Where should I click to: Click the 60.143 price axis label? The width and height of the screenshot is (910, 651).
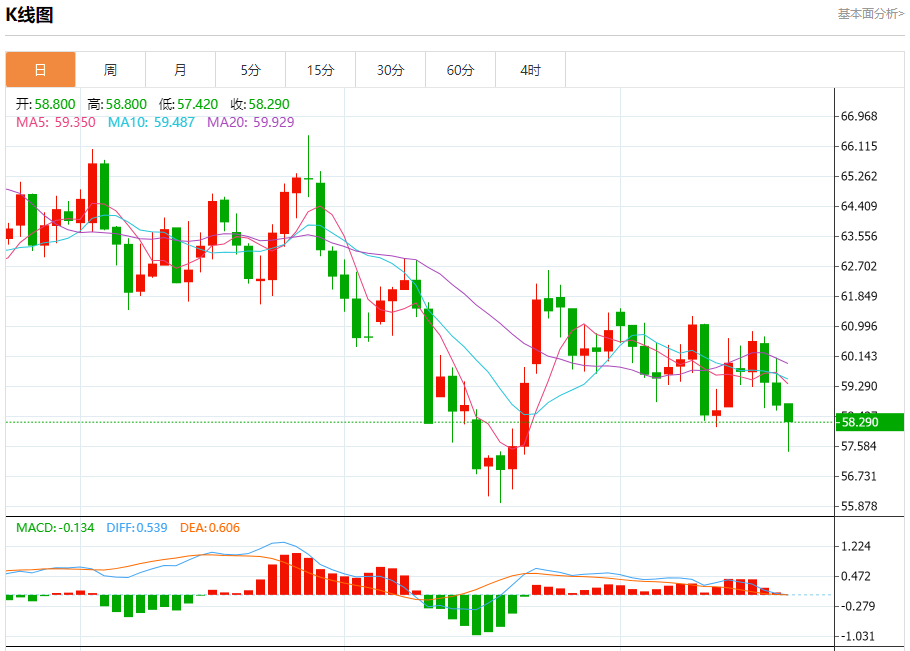859,356
